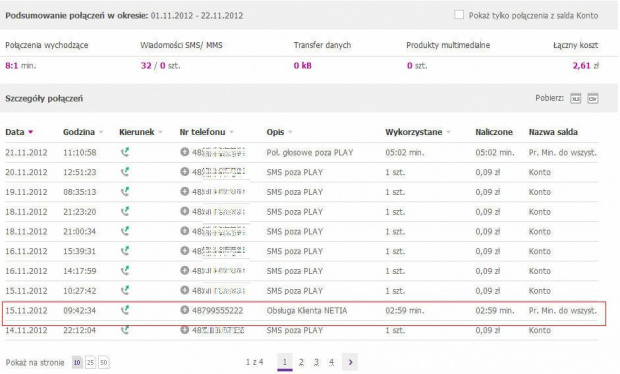The image size is (620, 374).
Task: Click '1 z 4' page indicator
Action: point(254,362)
